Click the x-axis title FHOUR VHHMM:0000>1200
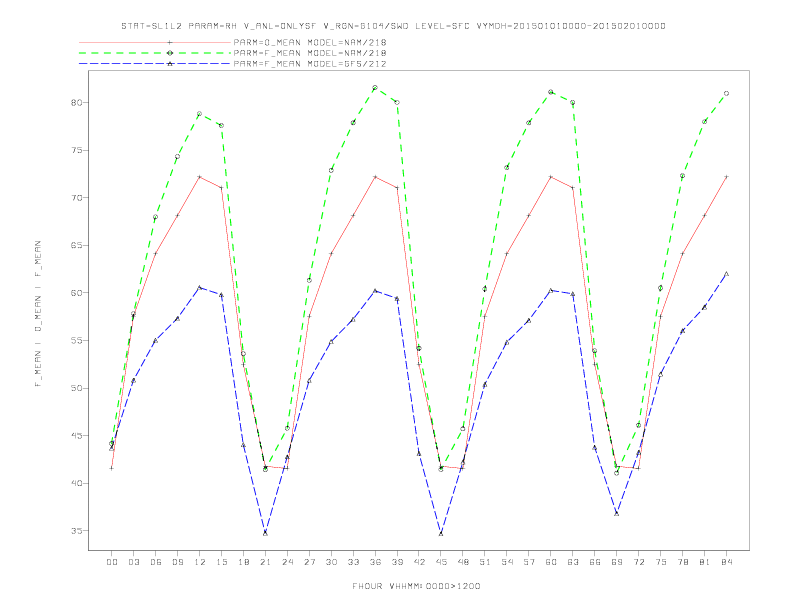The image size is (792, 612). click(x=416, y=586)
